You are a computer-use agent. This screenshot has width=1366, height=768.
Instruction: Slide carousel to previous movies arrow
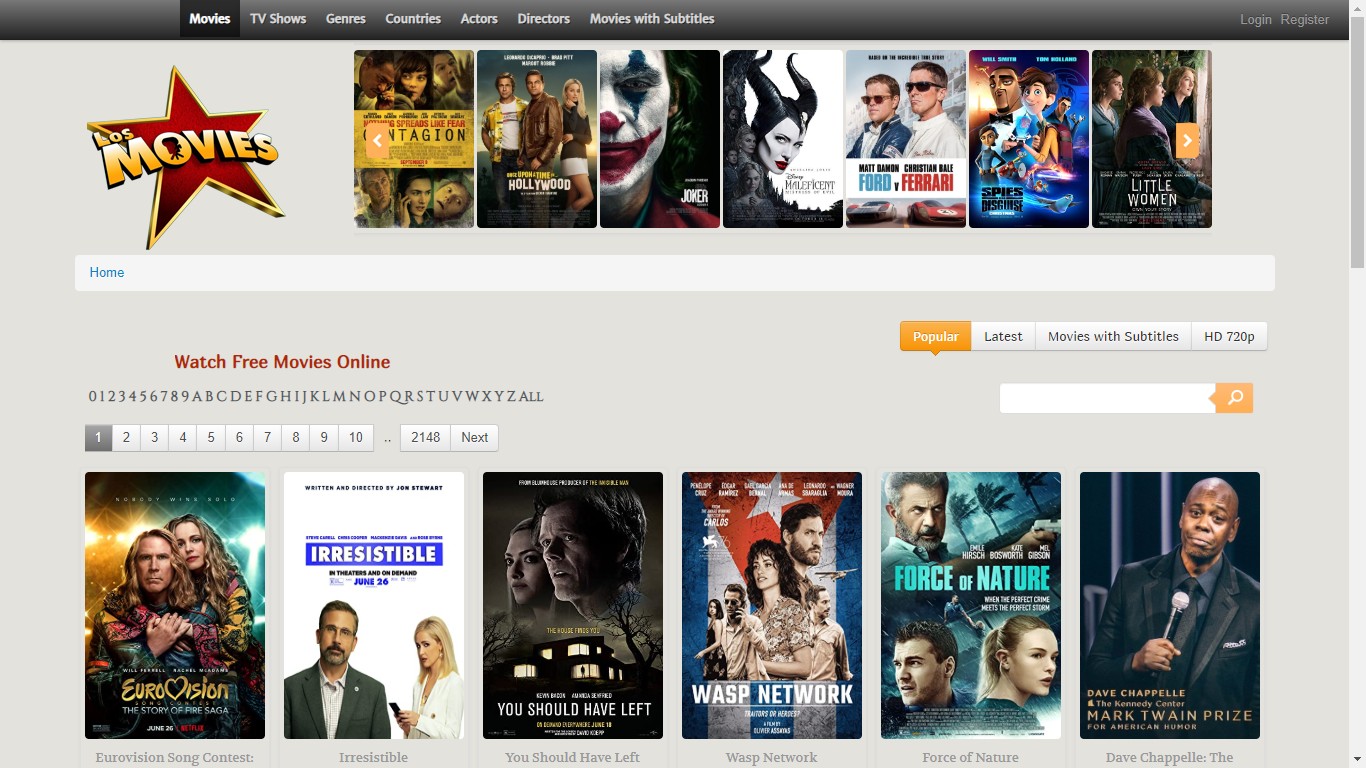(x=377, y=140)
